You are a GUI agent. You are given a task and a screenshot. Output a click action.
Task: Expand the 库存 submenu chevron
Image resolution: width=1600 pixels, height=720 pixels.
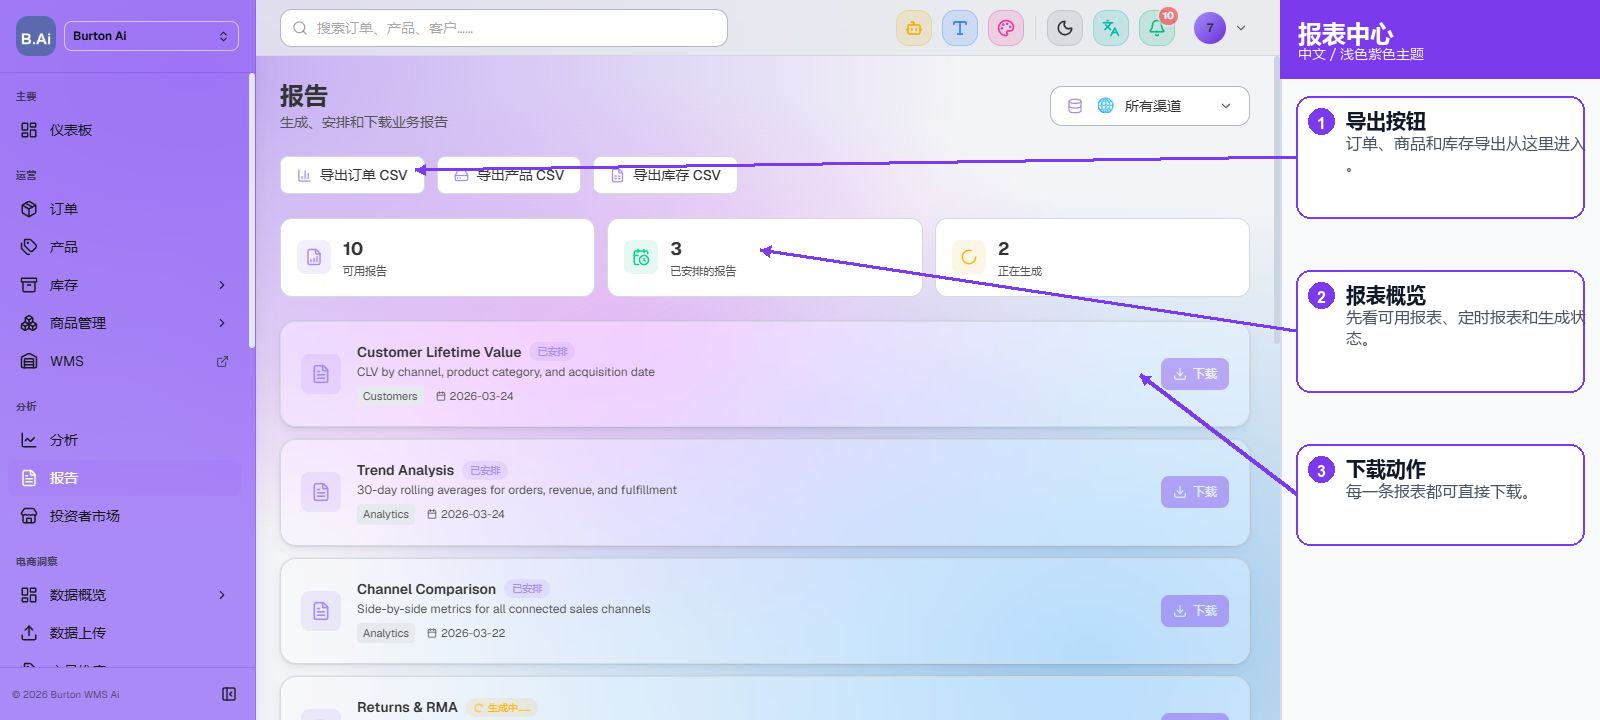click(x=222, y=285)
